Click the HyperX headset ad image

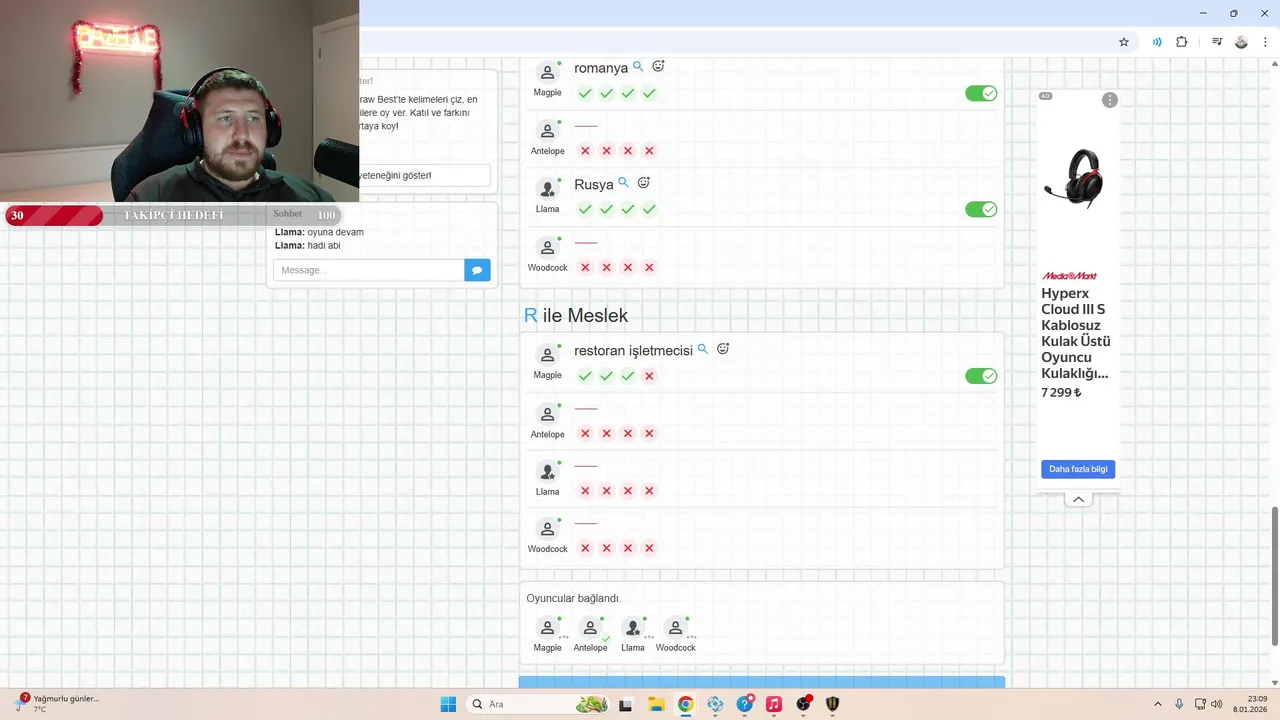pos(1074,178)
